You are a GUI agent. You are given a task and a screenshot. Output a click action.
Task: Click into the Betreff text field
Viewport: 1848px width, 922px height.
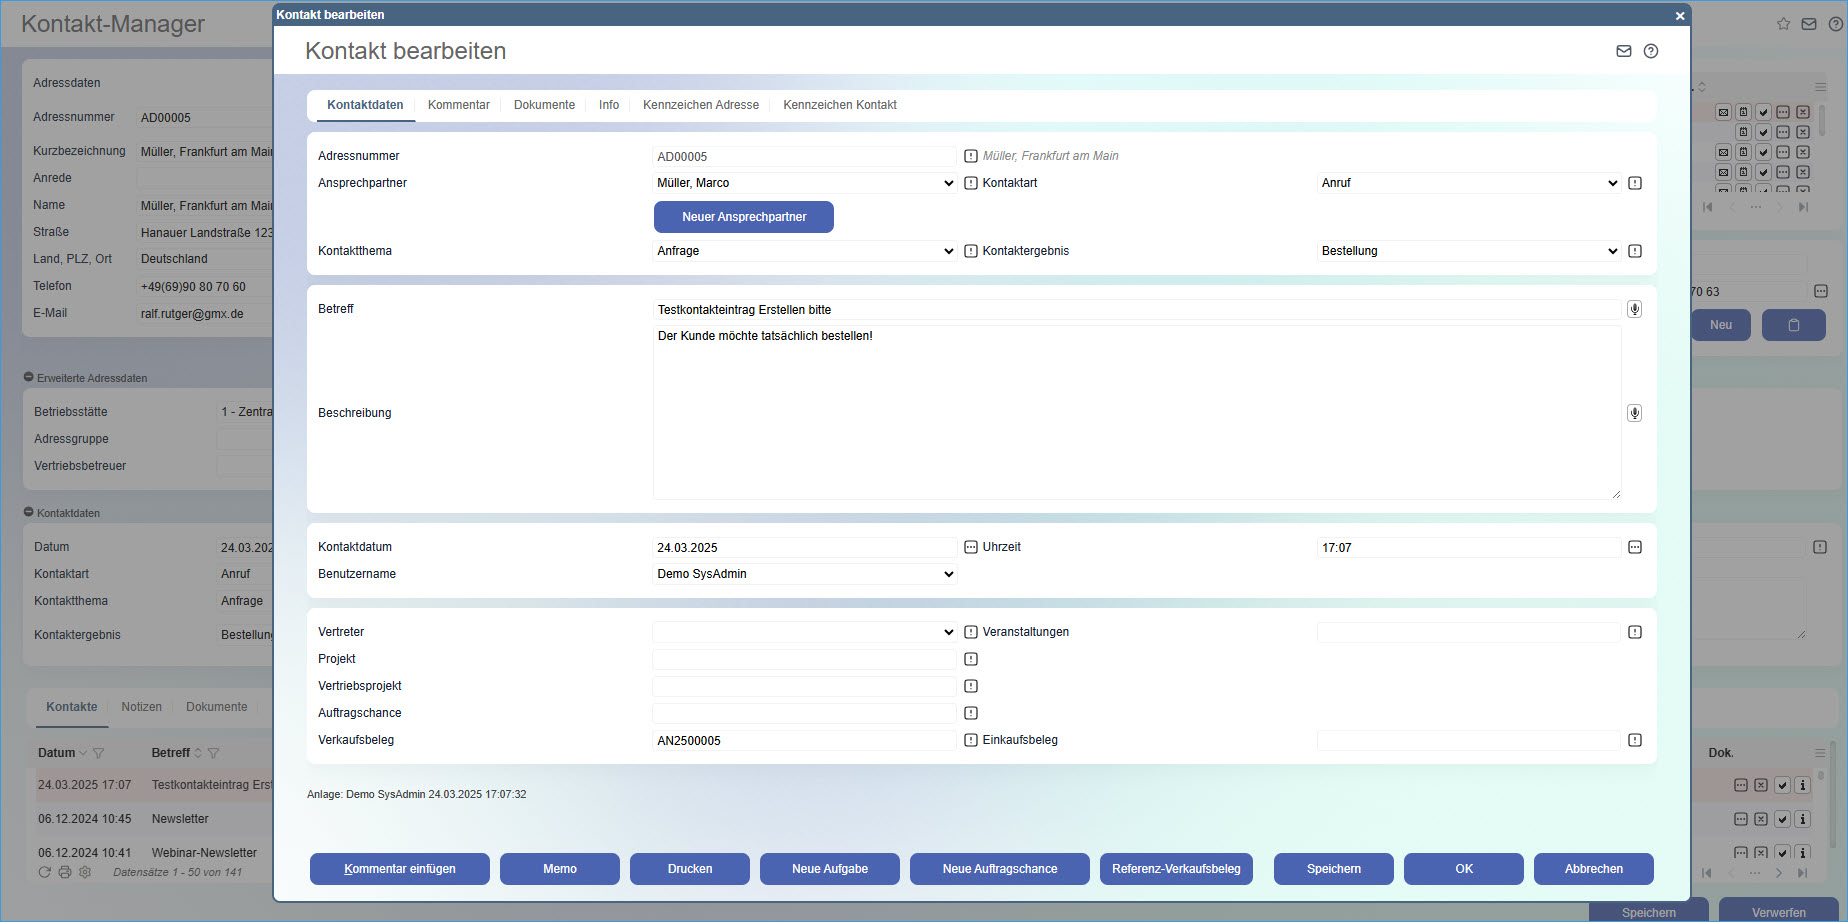pos(1135,310)
